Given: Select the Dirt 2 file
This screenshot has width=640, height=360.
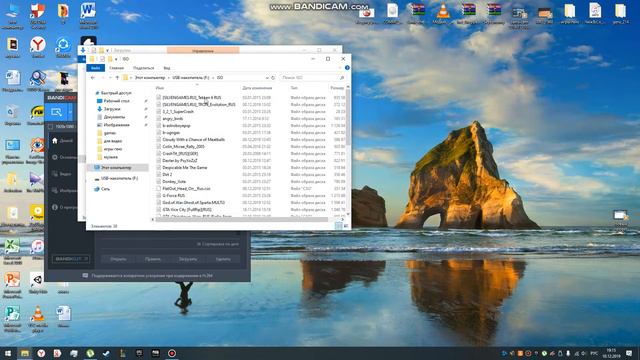Looking at the screenshot, I should pos(167,175).
